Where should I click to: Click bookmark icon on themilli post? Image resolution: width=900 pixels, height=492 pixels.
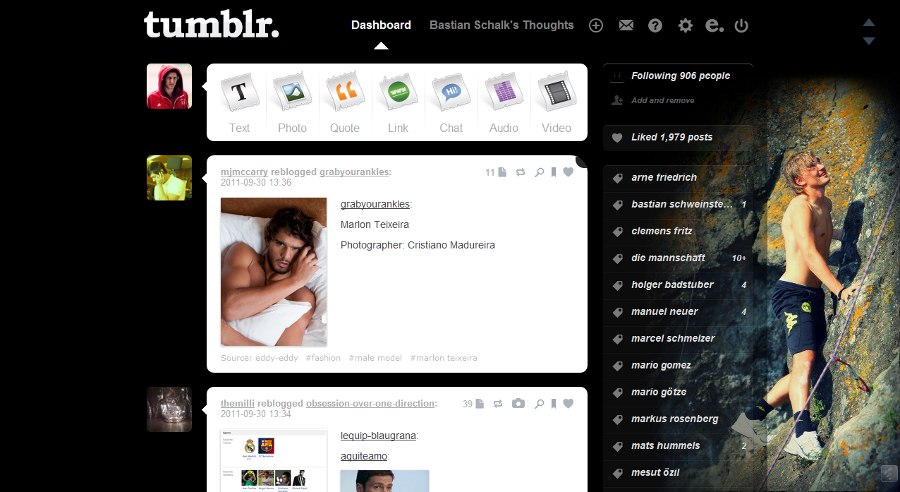point(553,404)
